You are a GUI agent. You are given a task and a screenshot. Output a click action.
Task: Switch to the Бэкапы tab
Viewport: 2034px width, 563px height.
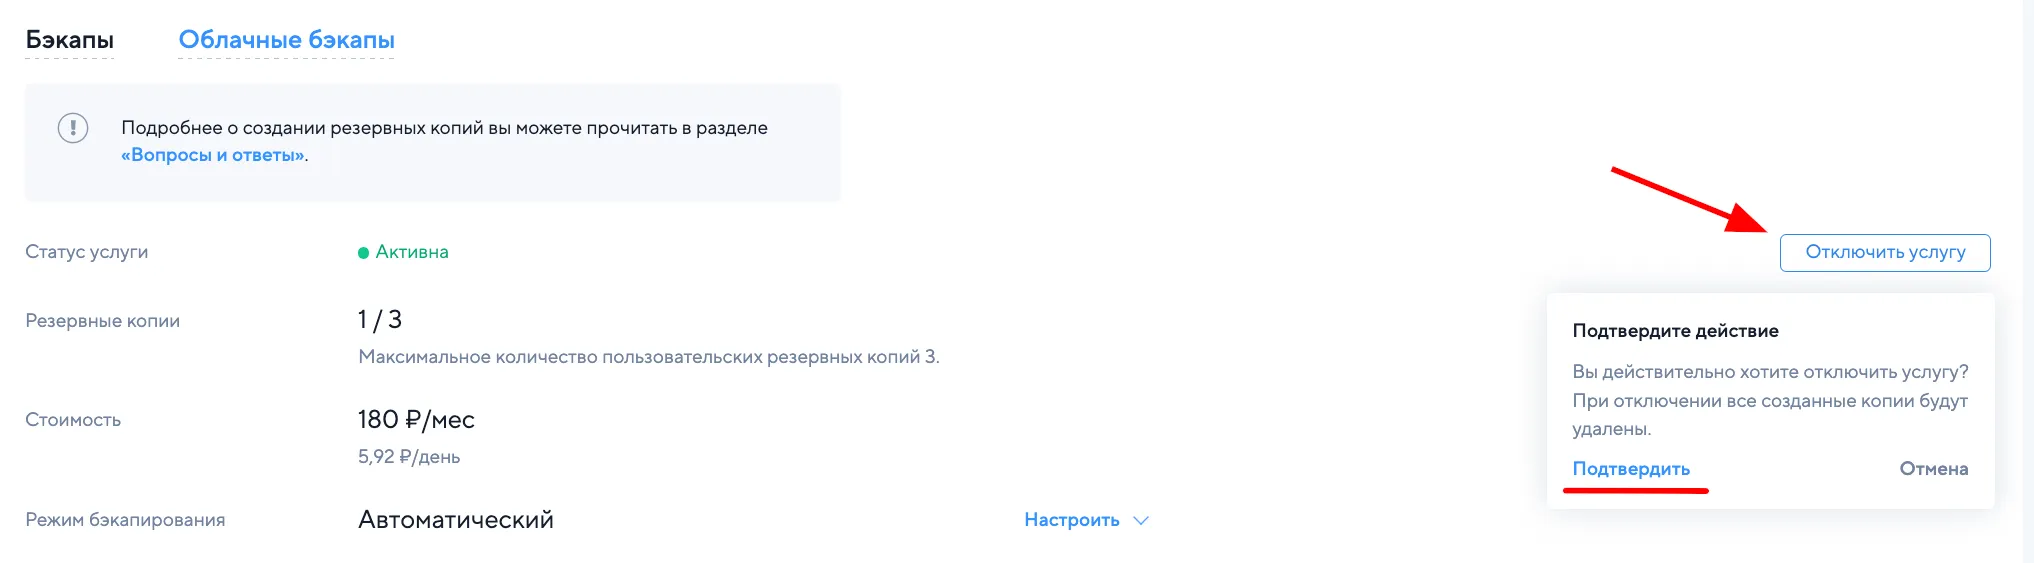tap(69, 40)
